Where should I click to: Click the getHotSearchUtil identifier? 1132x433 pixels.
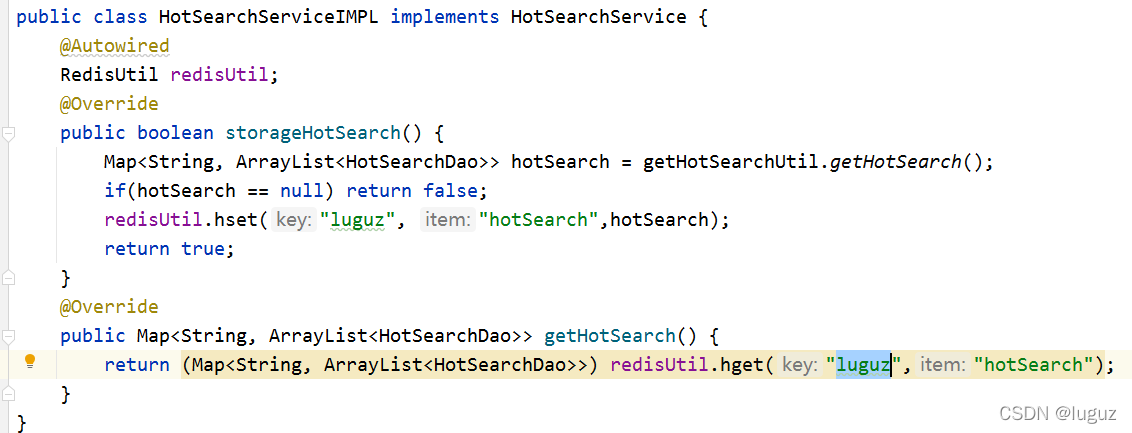pos(731,162)
